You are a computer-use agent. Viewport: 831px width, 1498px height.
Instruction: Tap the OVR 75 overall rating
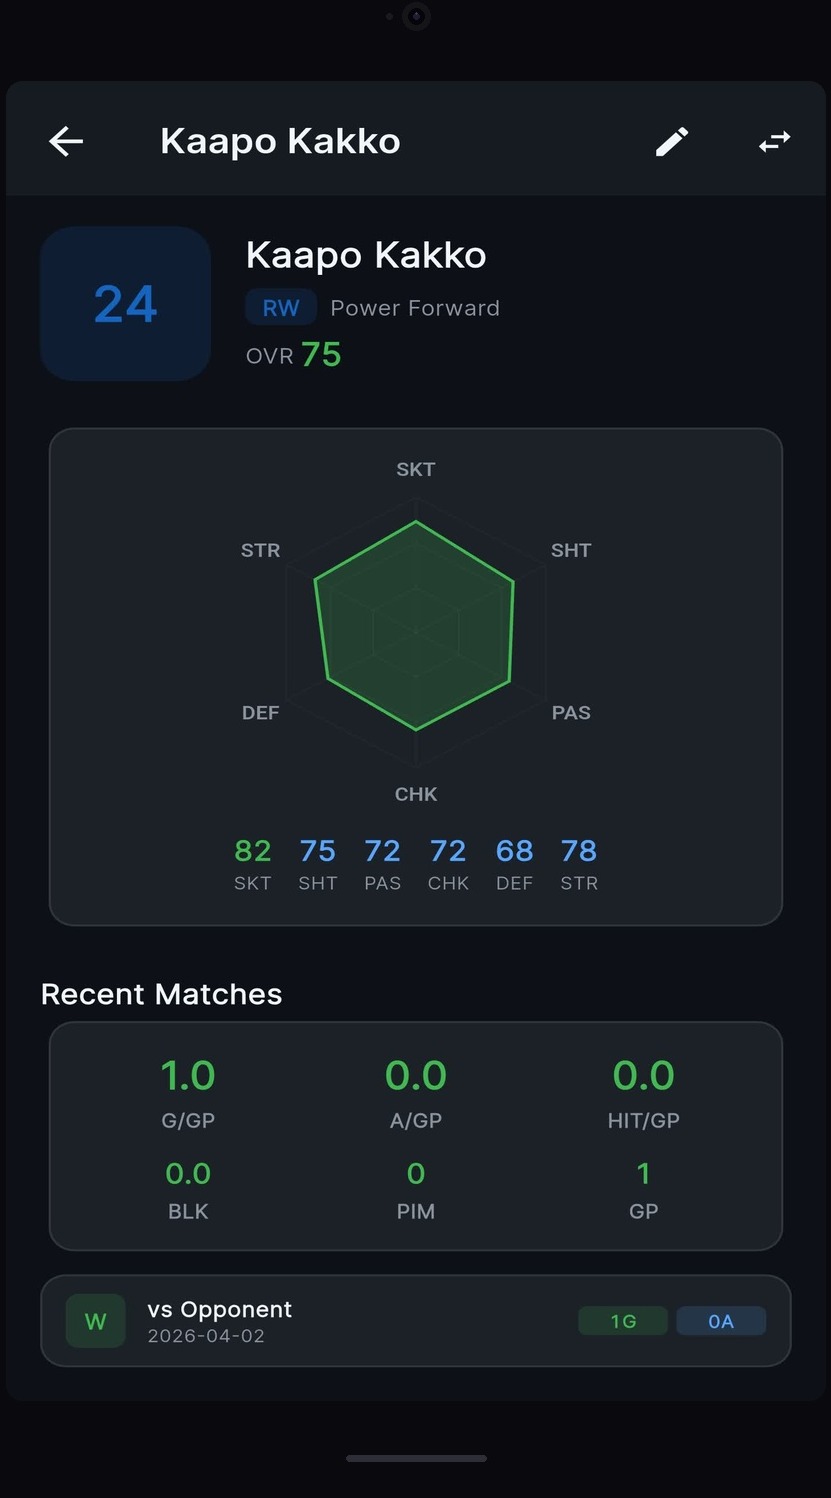tap(293, 354)
